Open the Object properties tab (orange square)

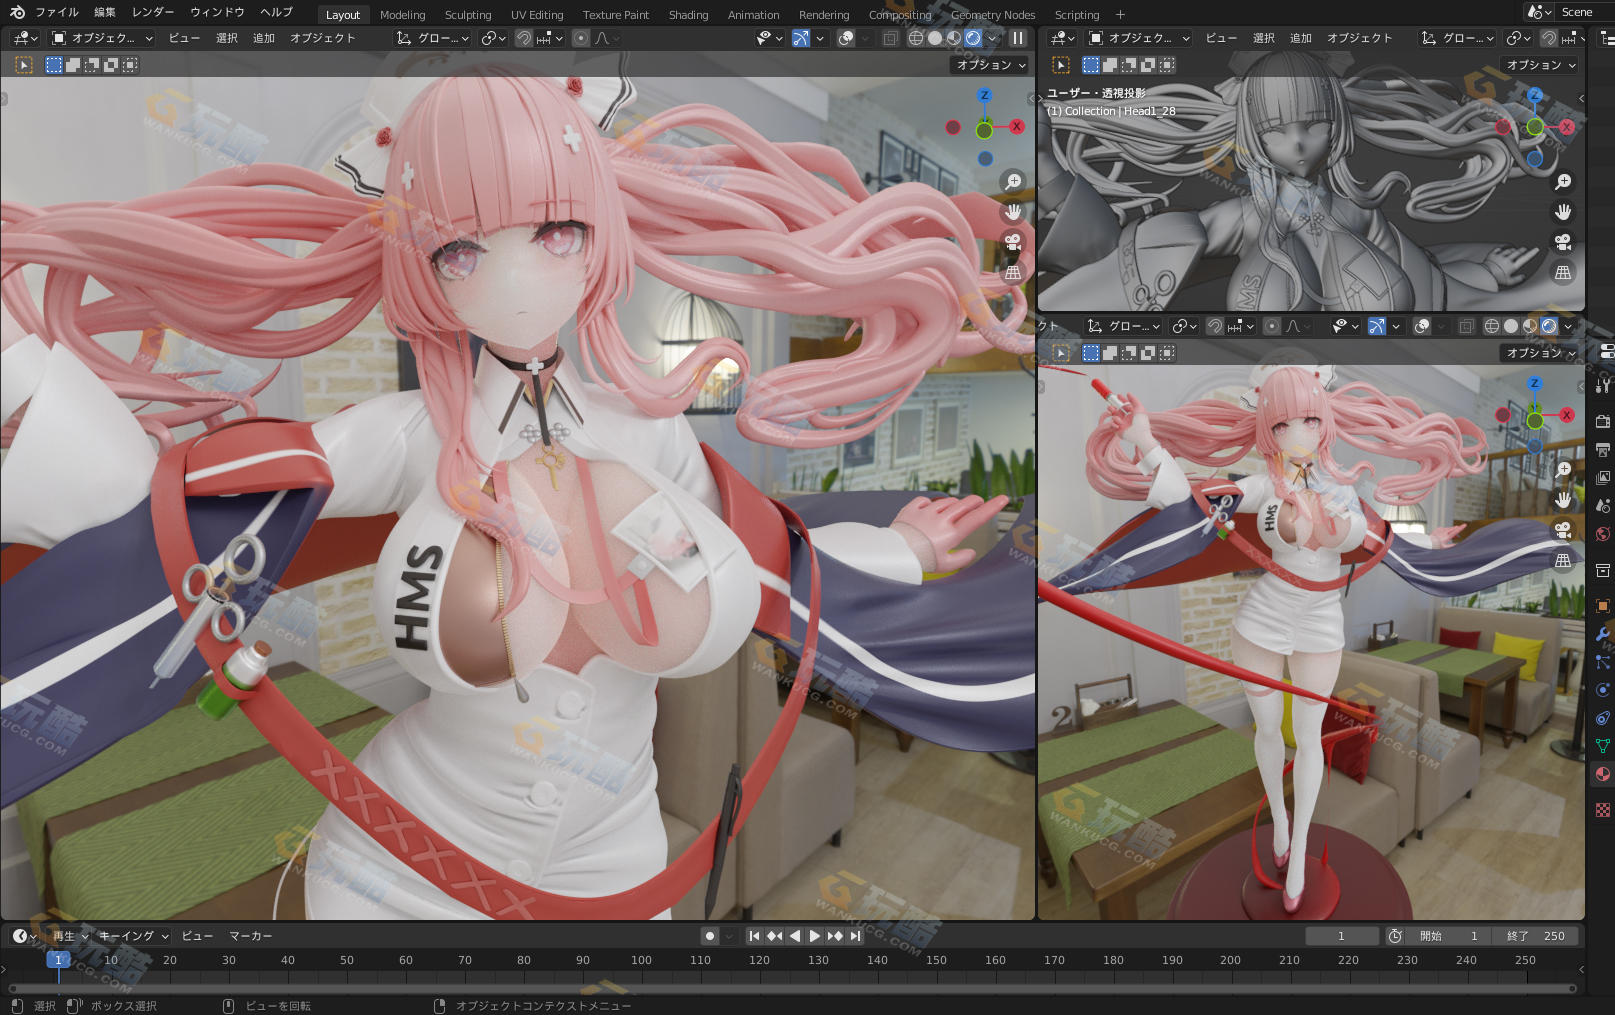point(1603,605)
